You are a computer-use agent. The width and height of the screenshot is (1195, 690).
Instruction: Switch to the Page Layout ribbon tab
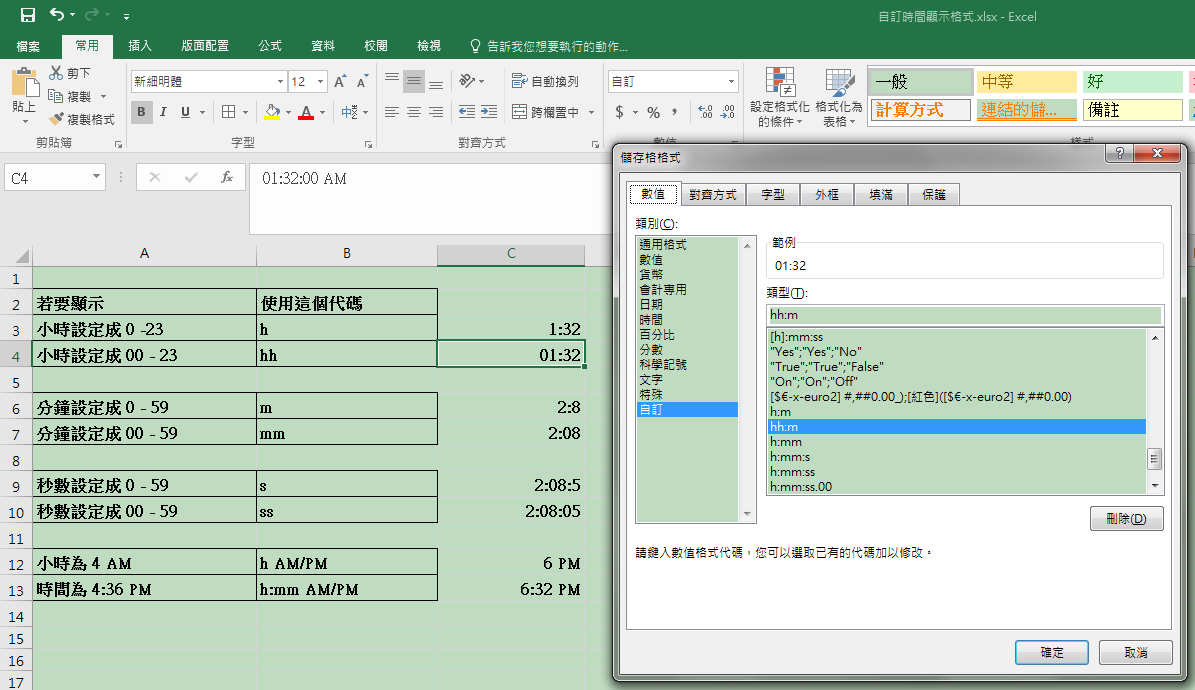point(205,47)
